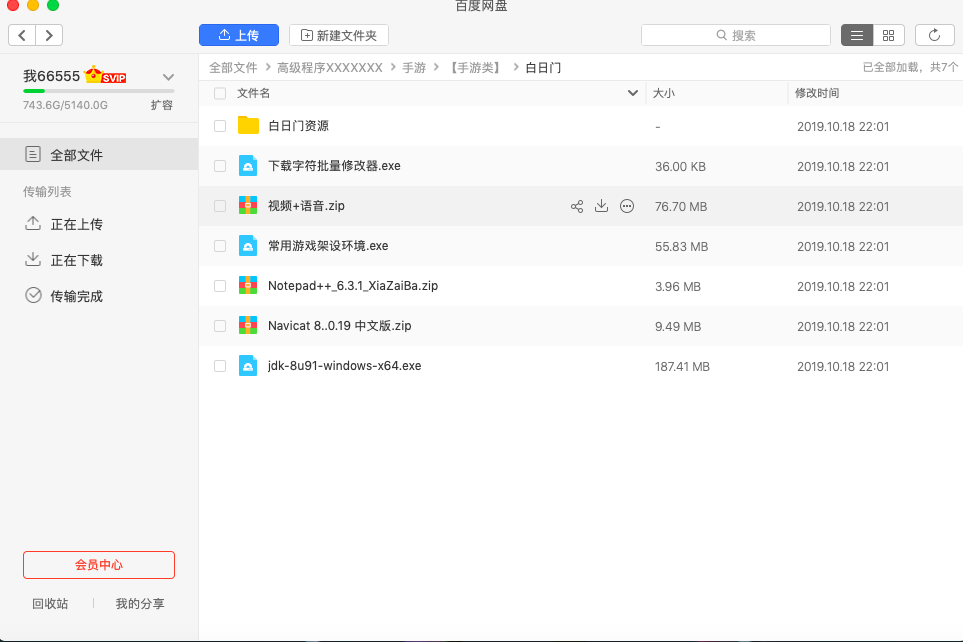Click the search input field
The image size is (963, 642).
[x=736, y=35]
